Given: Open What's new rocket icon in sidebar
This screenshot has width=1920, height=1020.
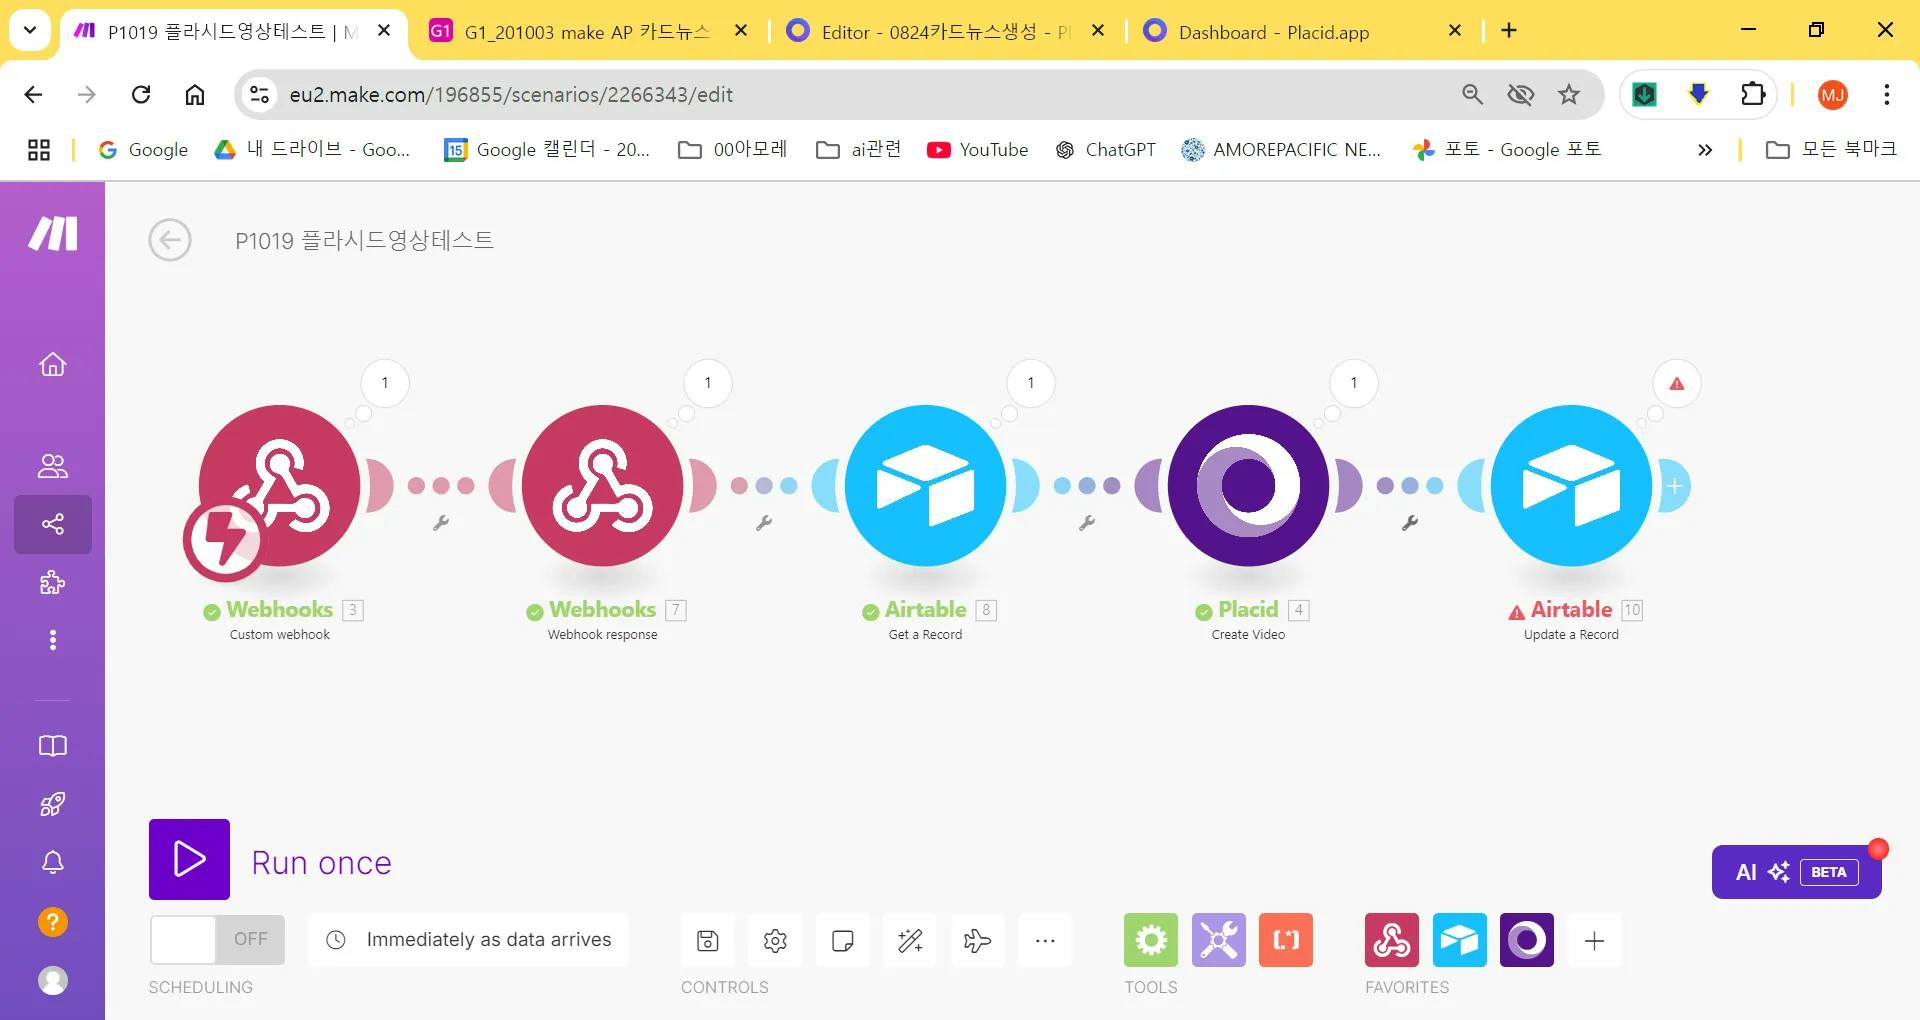Looking at the screenshot, I should (53, 804).
